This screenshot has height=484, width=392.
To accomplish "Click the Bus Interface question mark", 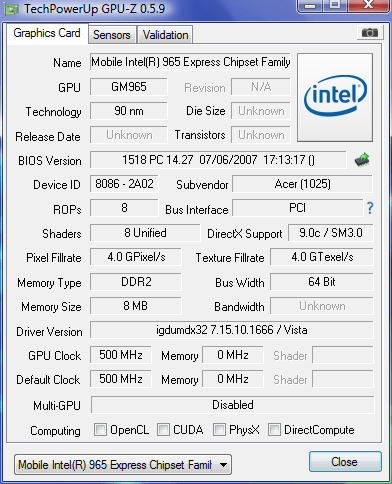I will (x=370, y=208).
